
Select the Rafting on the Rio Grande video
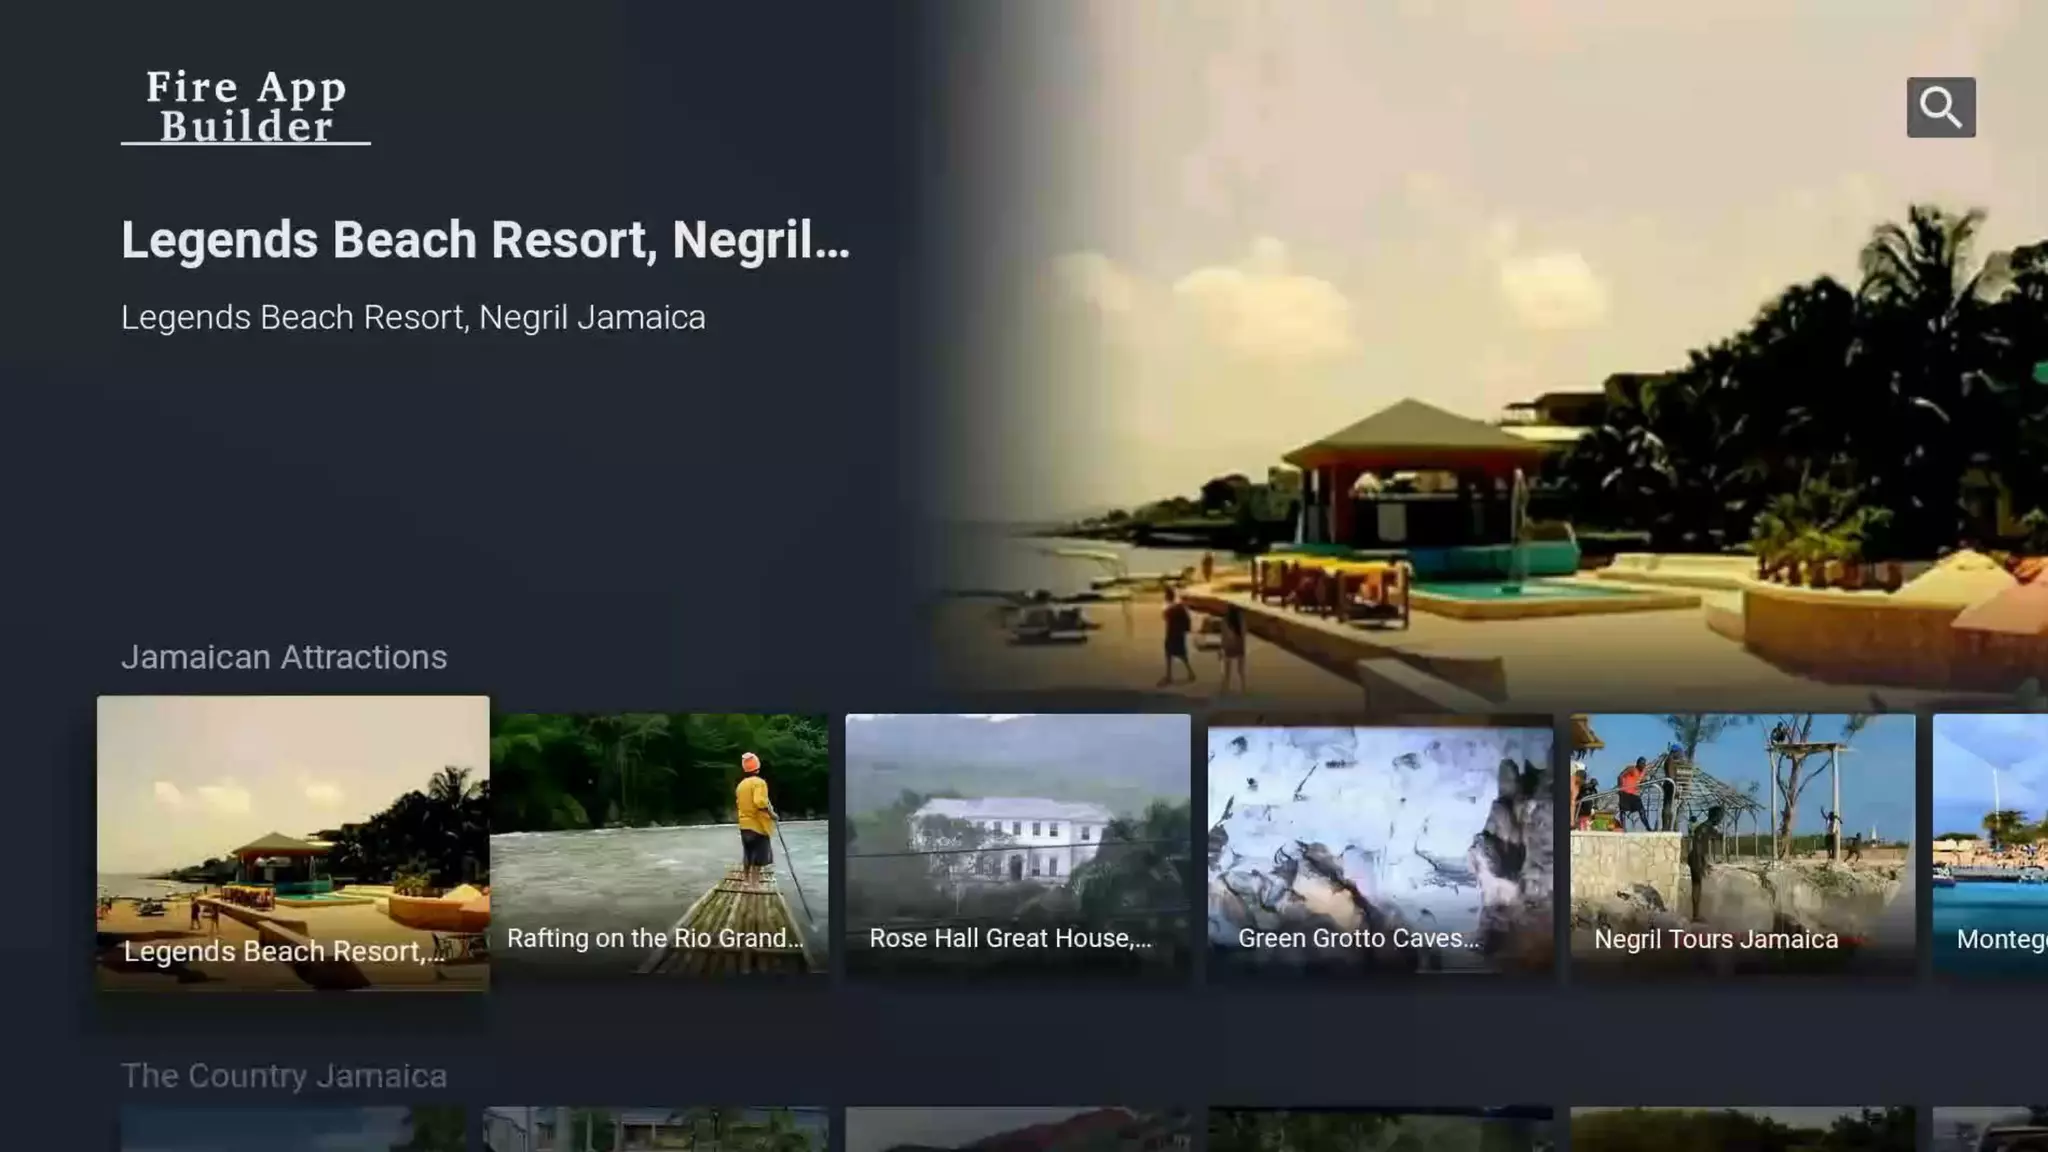pyautogui.click(x=659, y=842)
